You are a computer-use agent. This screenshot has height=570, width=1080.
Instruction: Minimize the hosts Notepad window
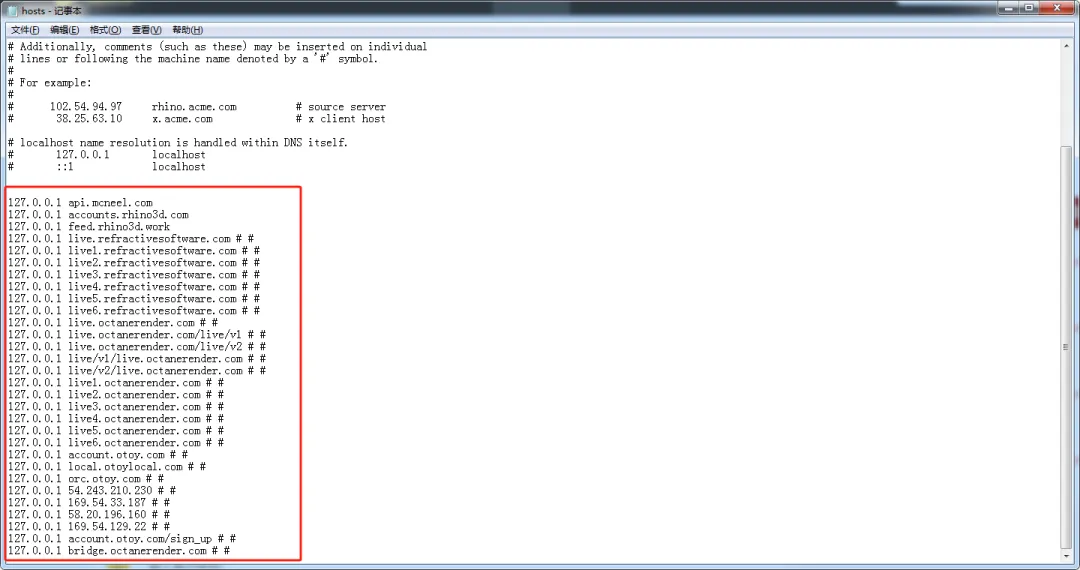click(1008, 8)
